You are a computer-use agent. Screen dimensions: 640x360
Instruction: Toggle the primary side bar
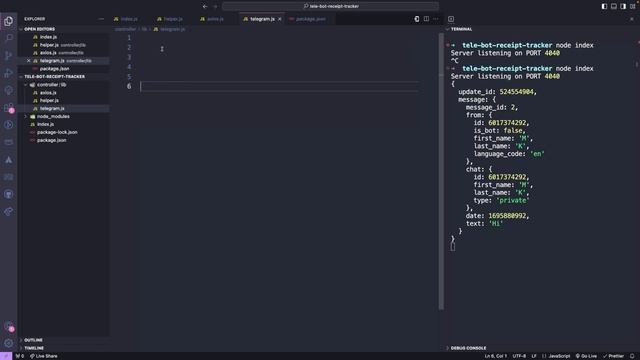(x=604, y=6)
